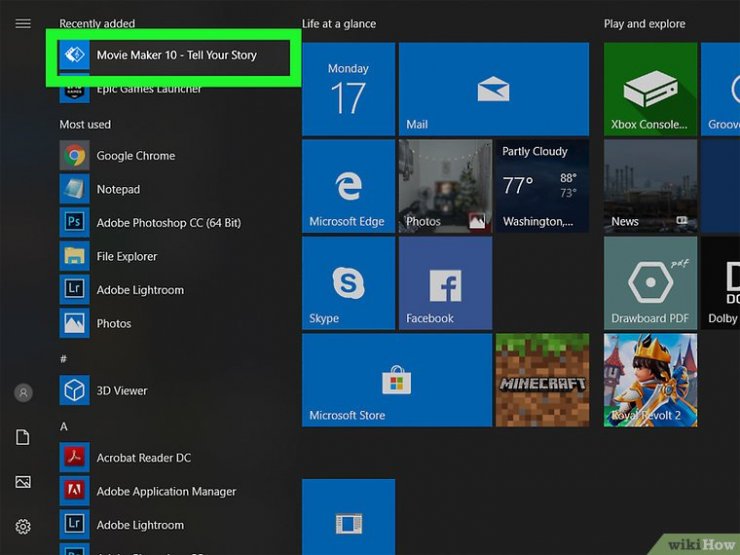
Task: Click the Recently added heading
Action: coord(97,24)
